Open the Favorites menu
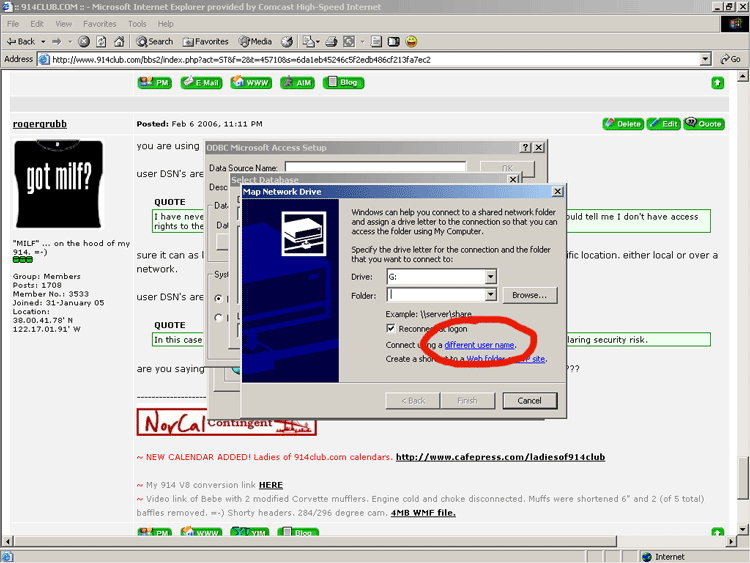Screen dimensions: 750x563 coord(99,24)
